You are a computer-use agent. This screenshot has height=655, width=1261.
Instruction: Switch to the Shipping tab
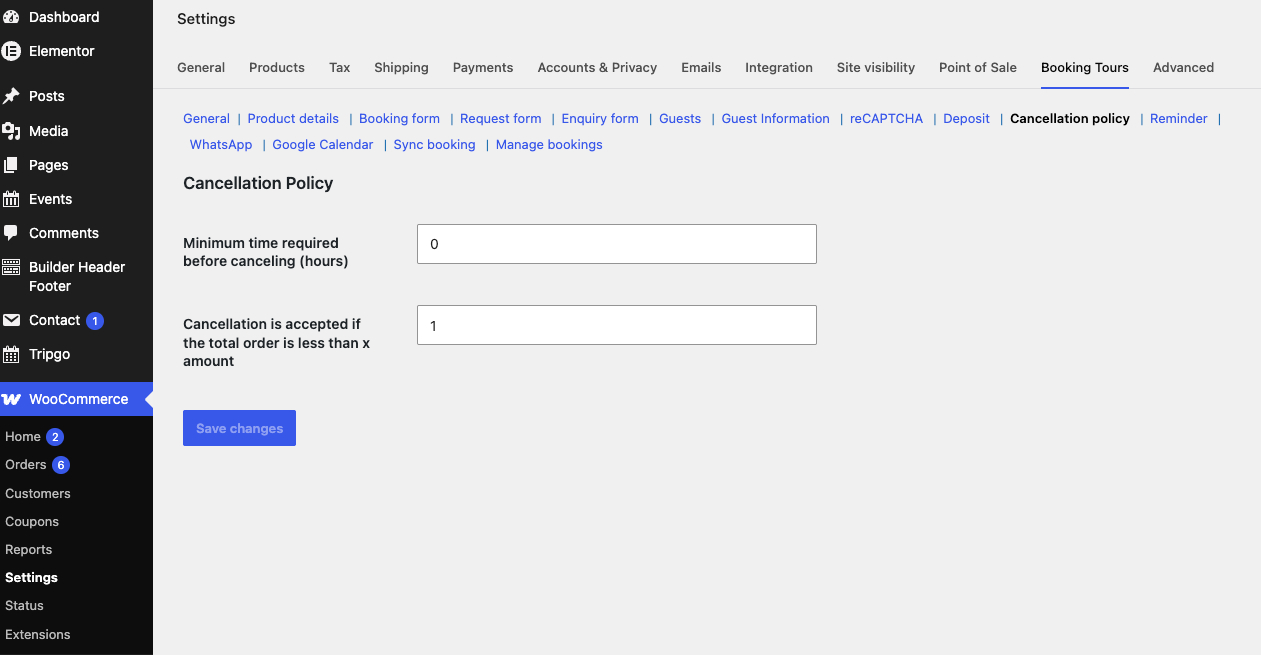(401, 67)
